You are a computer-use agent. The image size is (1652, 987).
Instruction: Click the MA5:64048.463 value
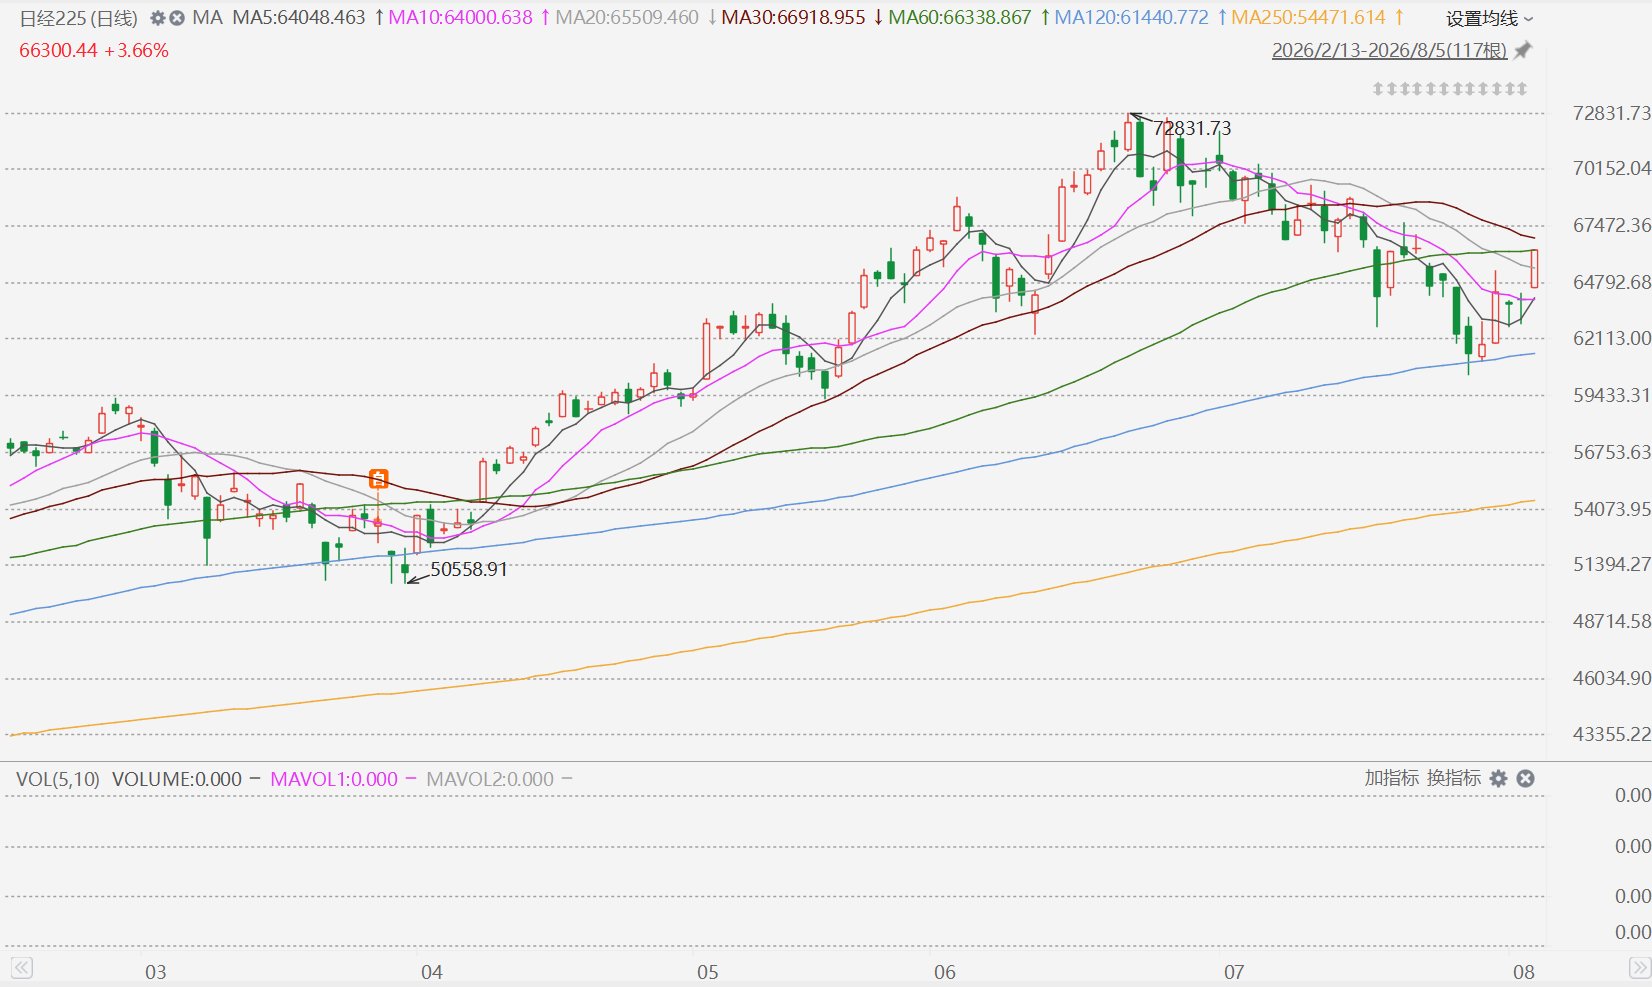(299, 18)
